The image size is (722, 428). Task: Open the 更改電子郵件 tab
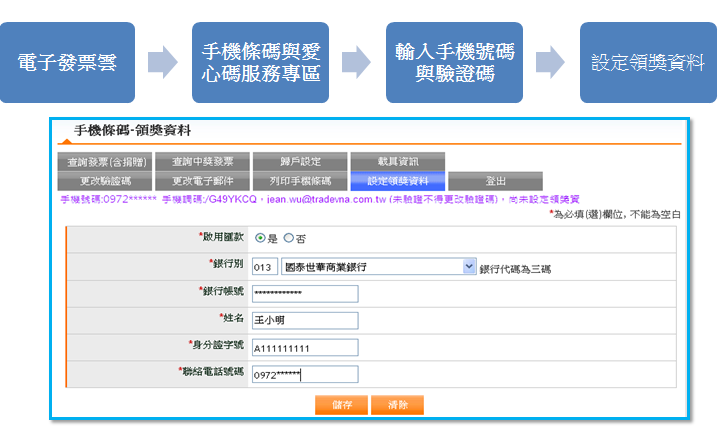click(x=202, y=181)
